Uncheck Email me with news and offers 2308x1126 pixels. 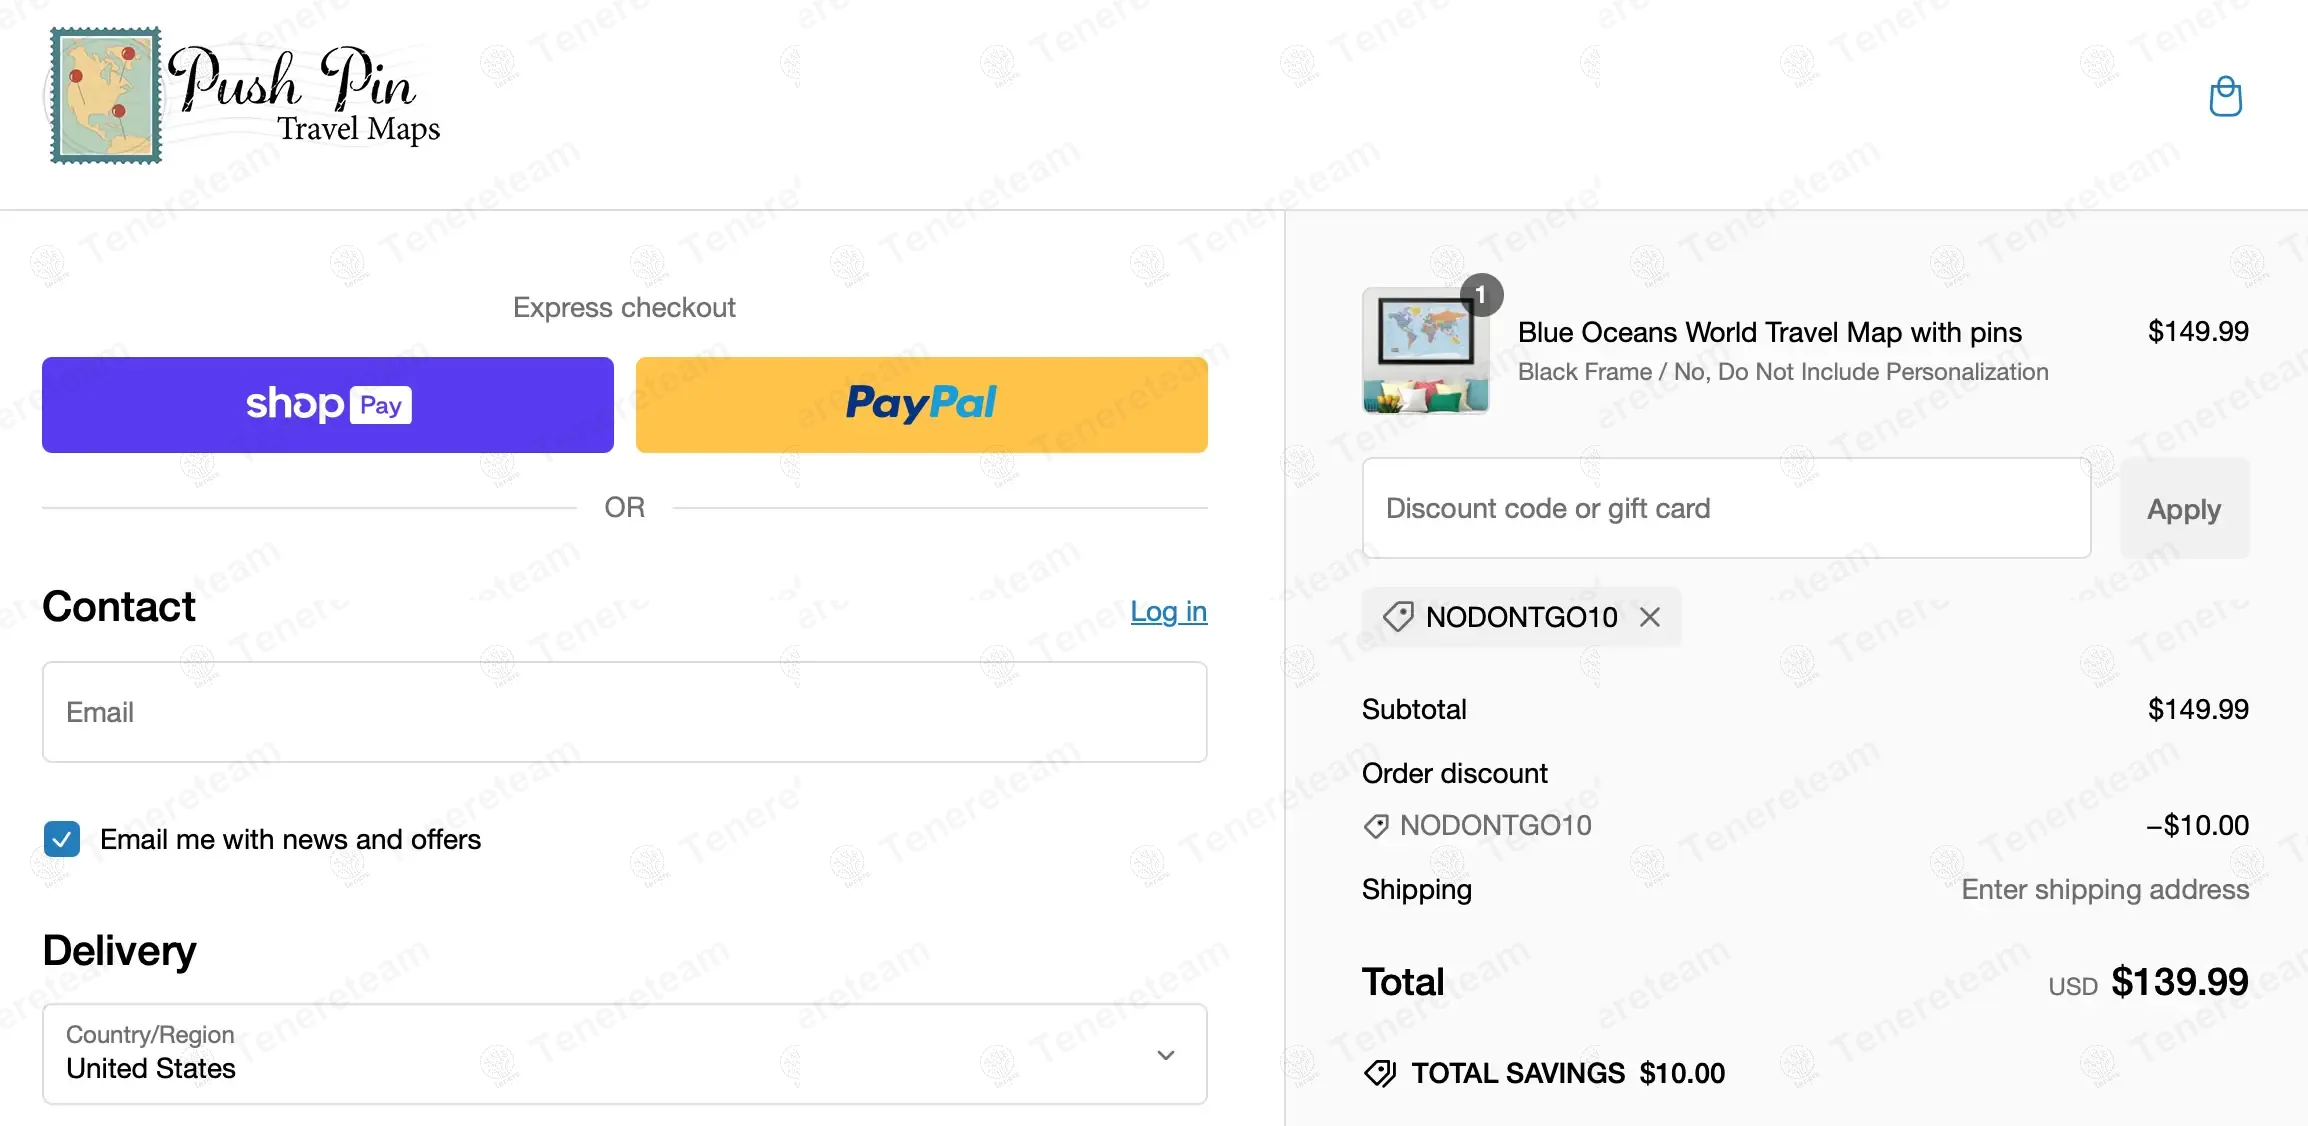click(x=62, y=839)
